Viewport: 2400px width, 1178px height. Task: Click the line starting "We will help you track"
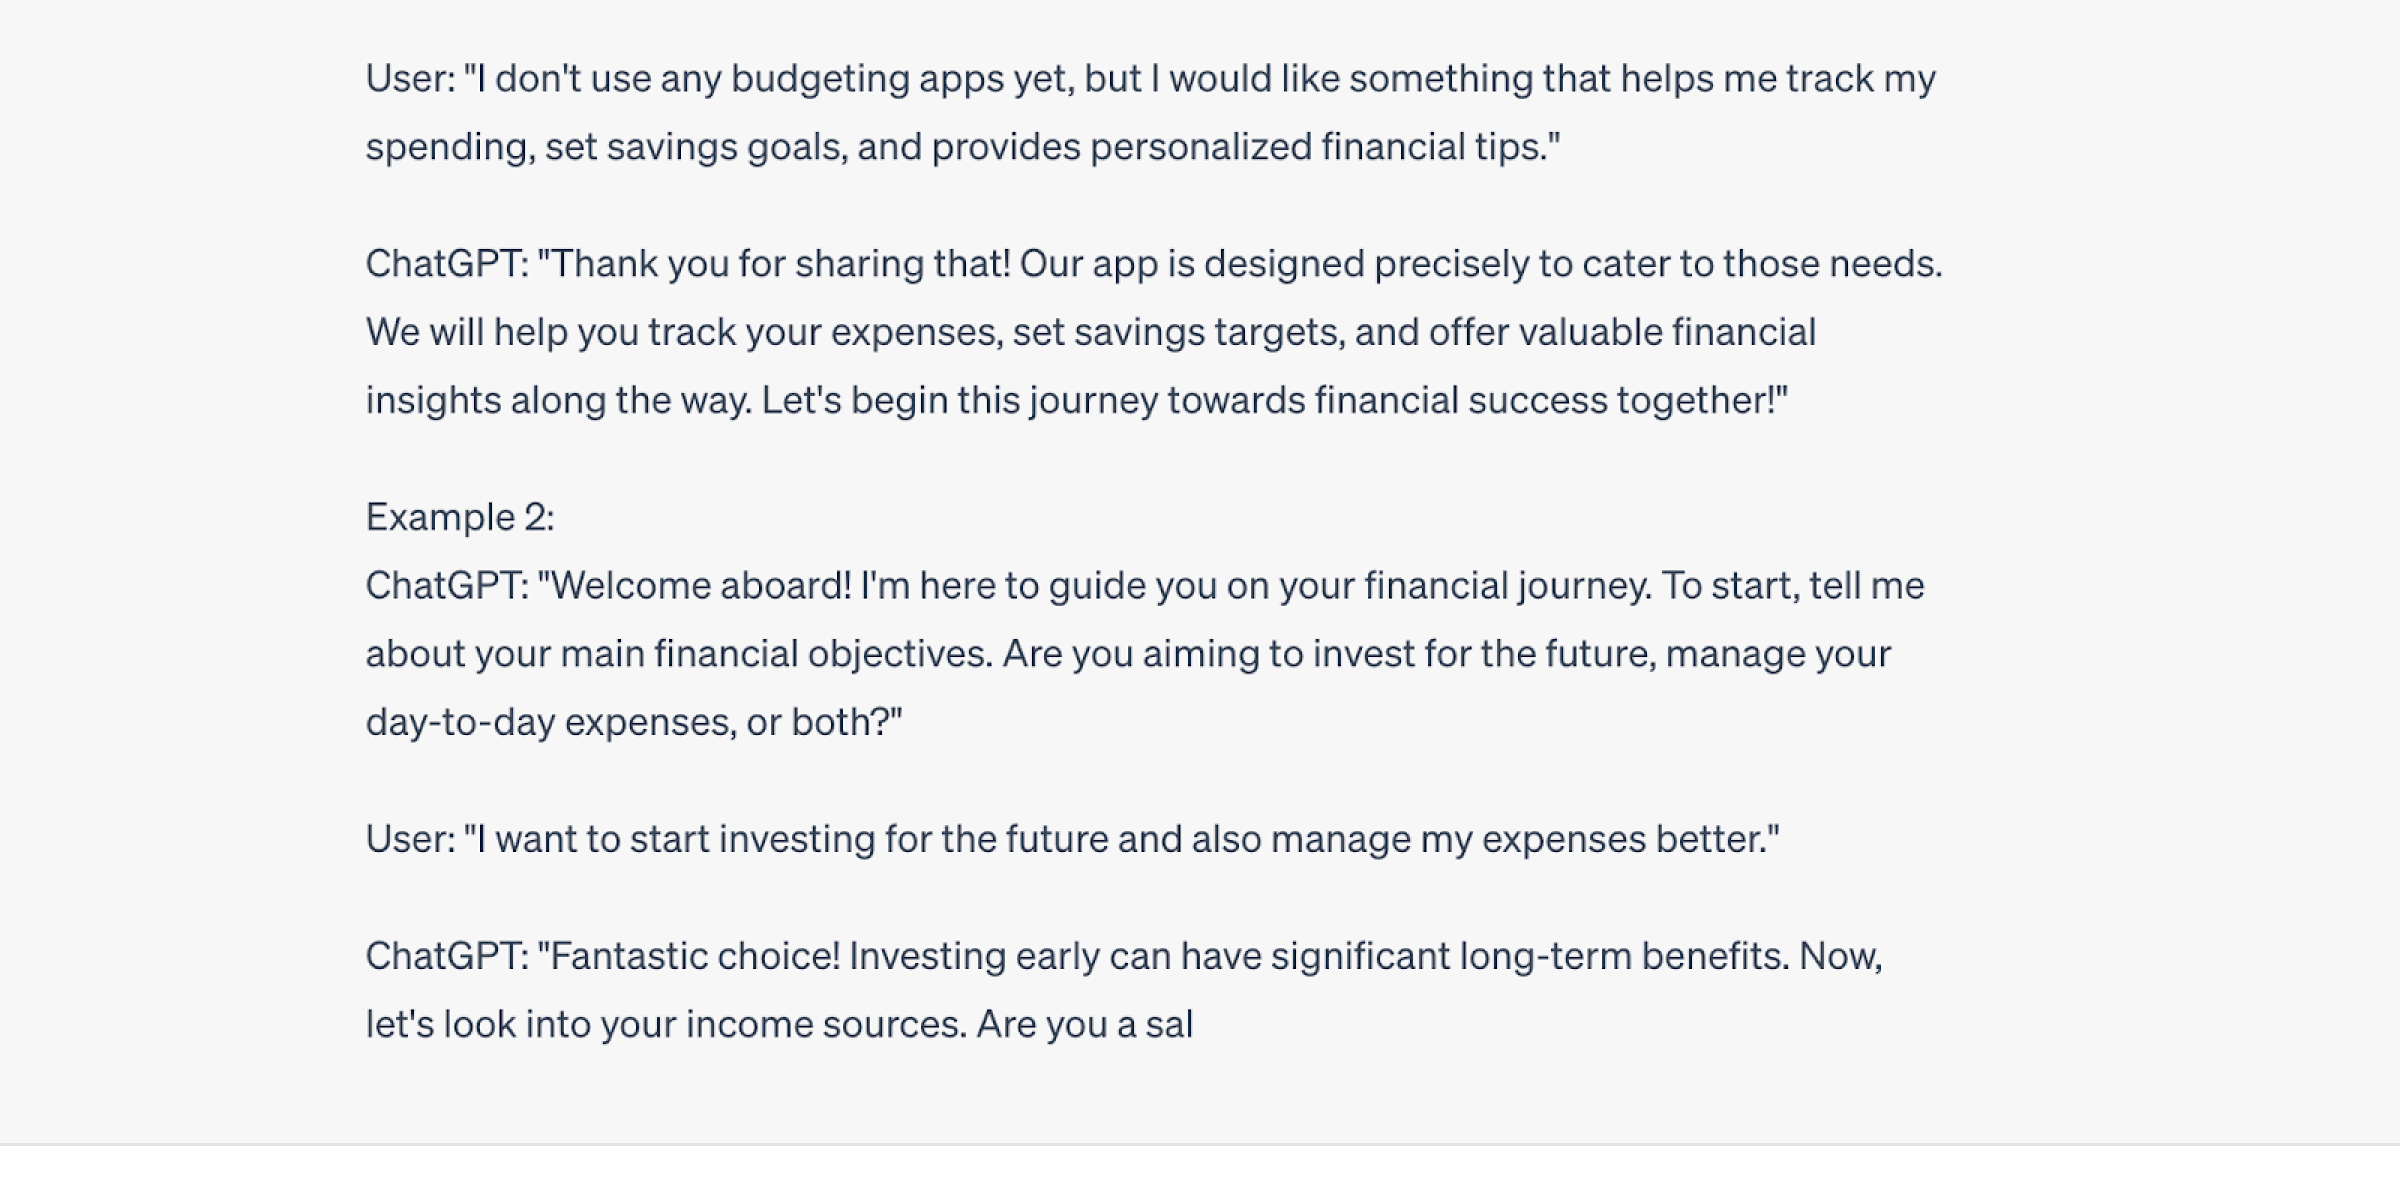click(1090, 332)
